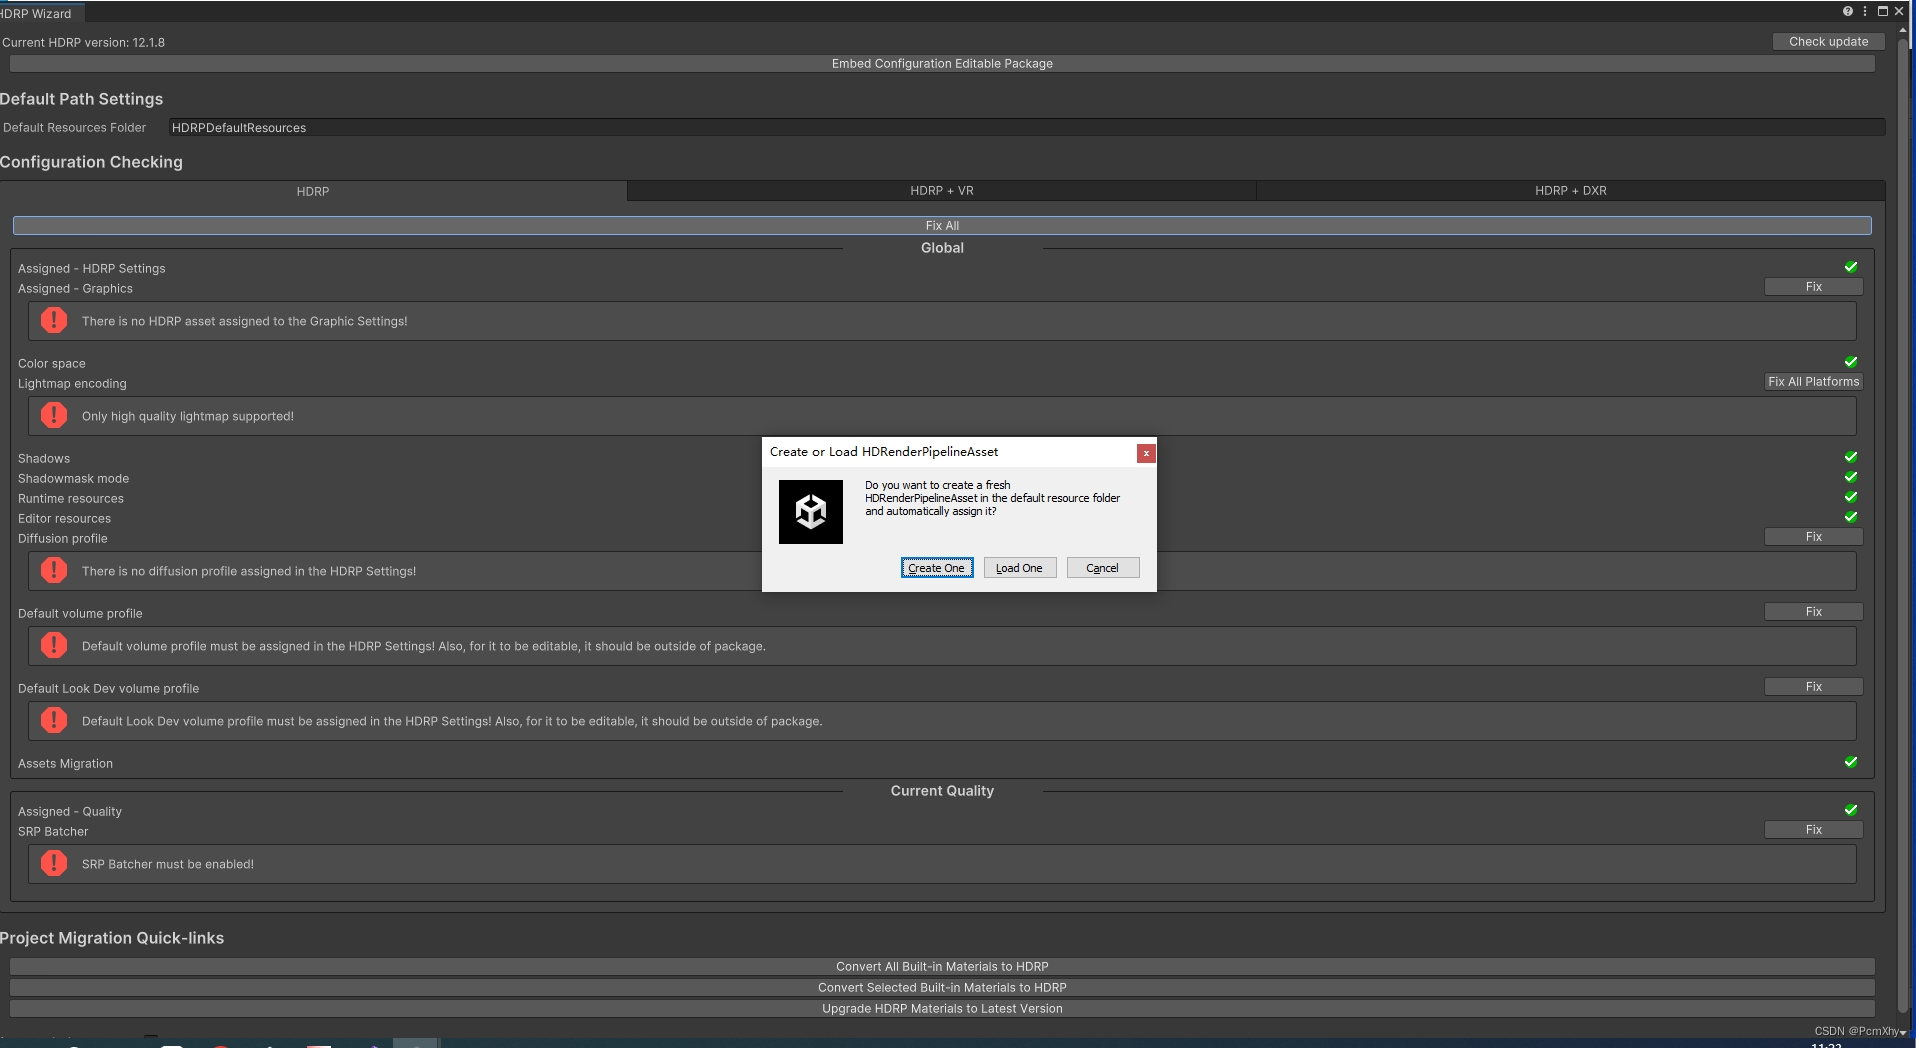Click green checkmark for Shadowmask mode
The width and height of the screenshot is (1916, 1048).
[x=1851, y=477]
